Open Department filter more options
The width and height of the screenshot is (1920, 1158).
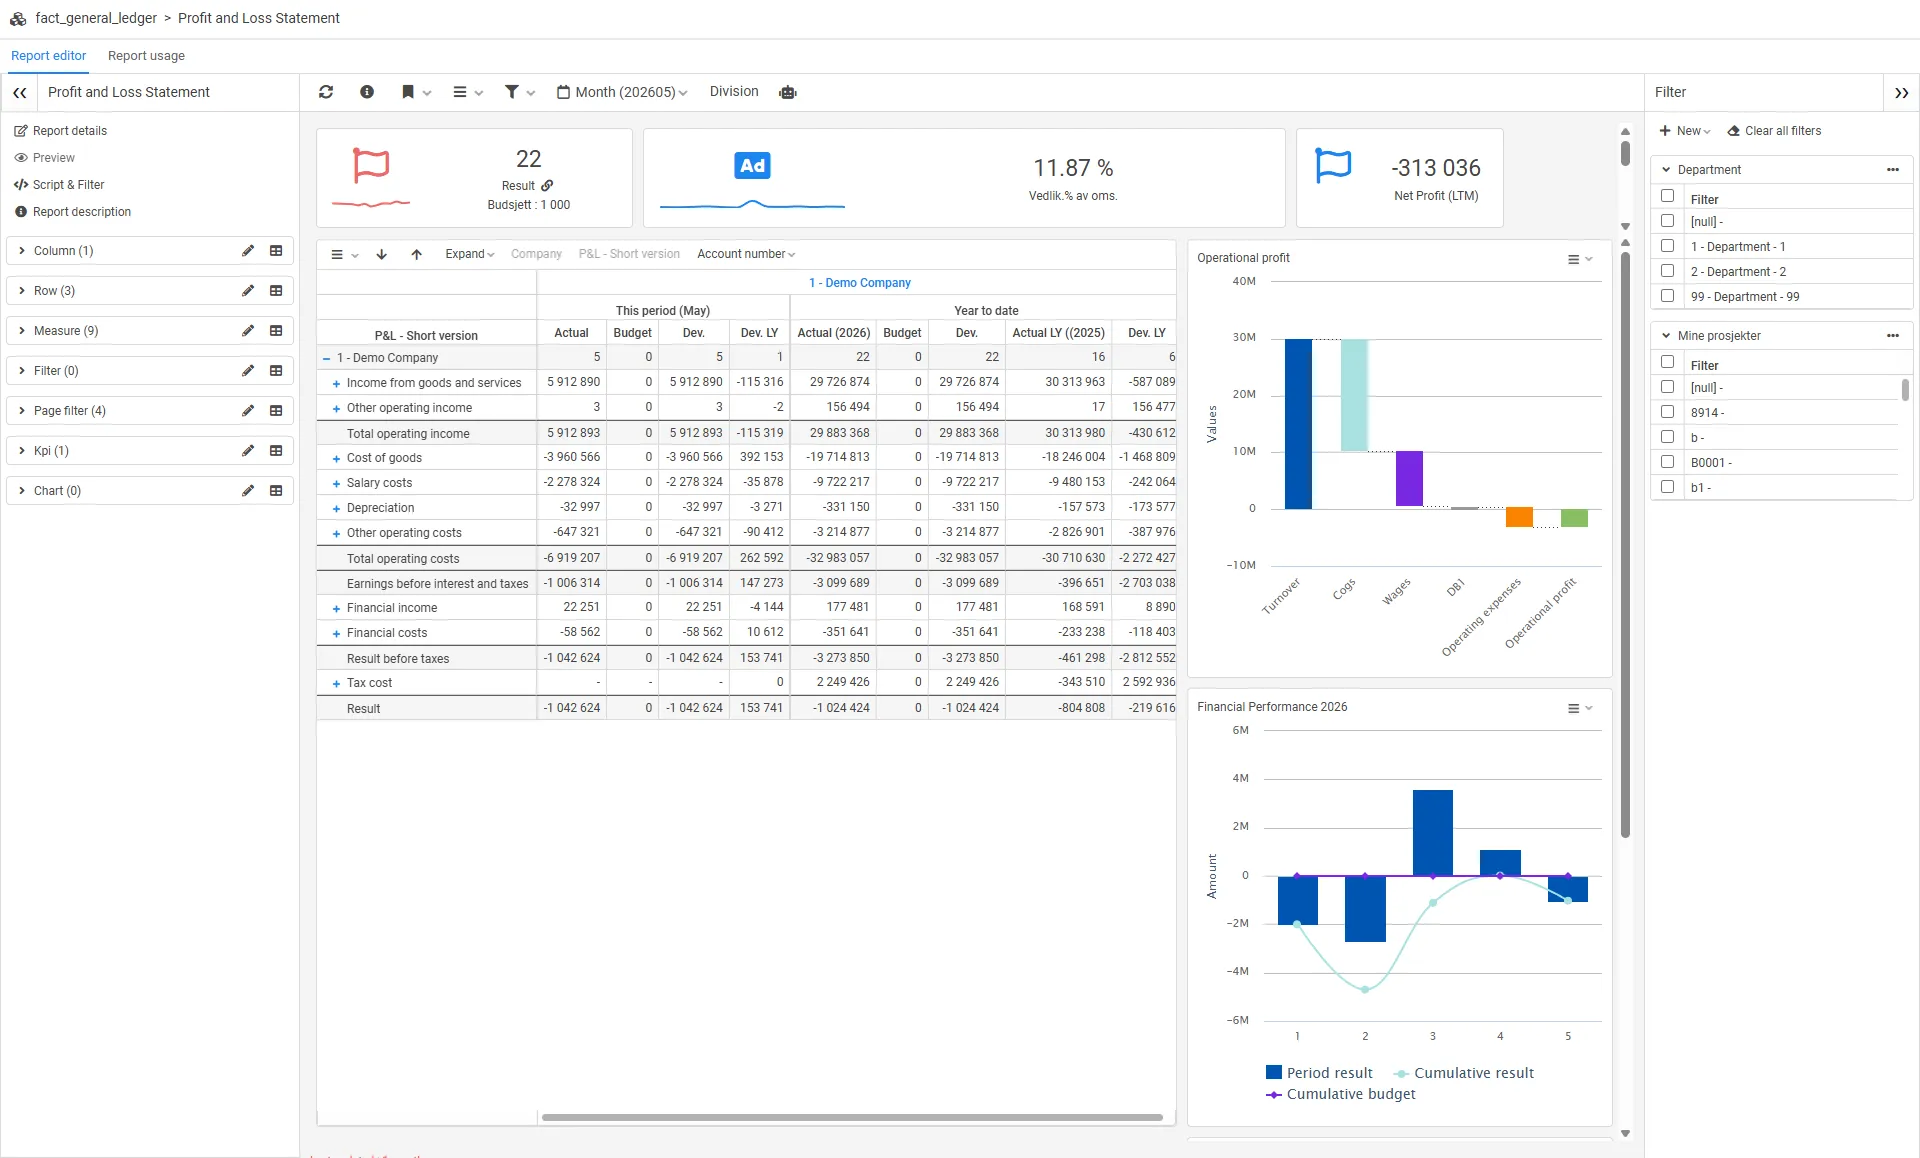point(1892,170)
